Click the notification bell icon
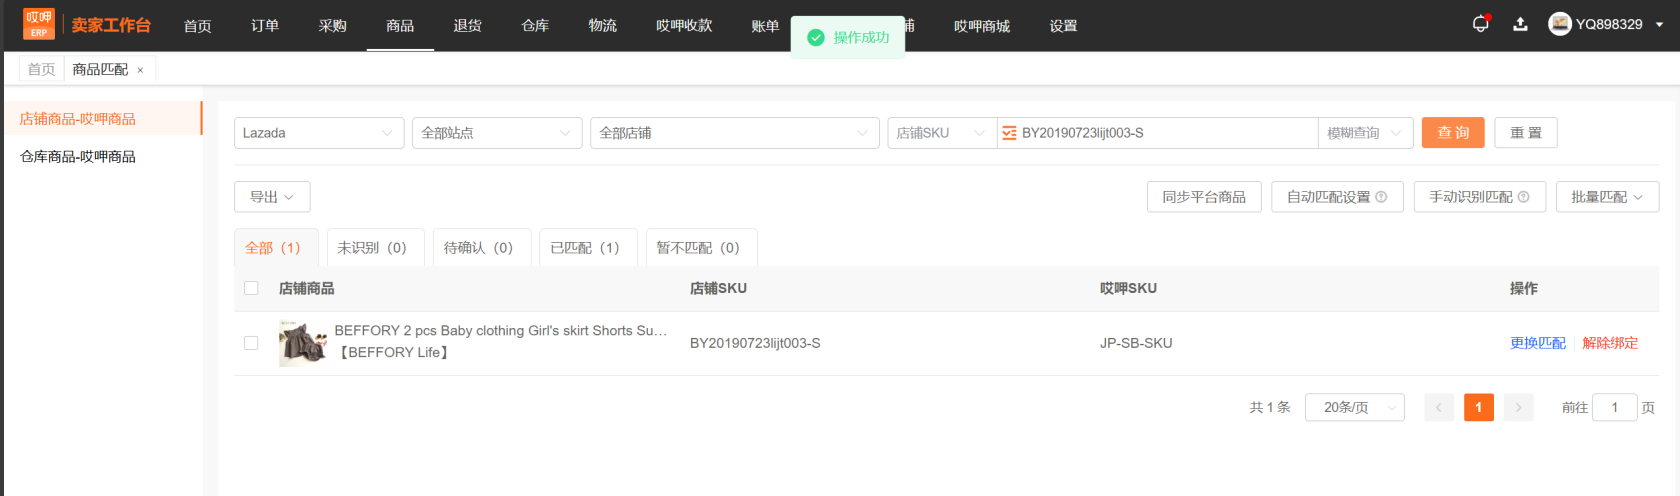This screenshot has height=496, width=1680. pos(1480,24)
